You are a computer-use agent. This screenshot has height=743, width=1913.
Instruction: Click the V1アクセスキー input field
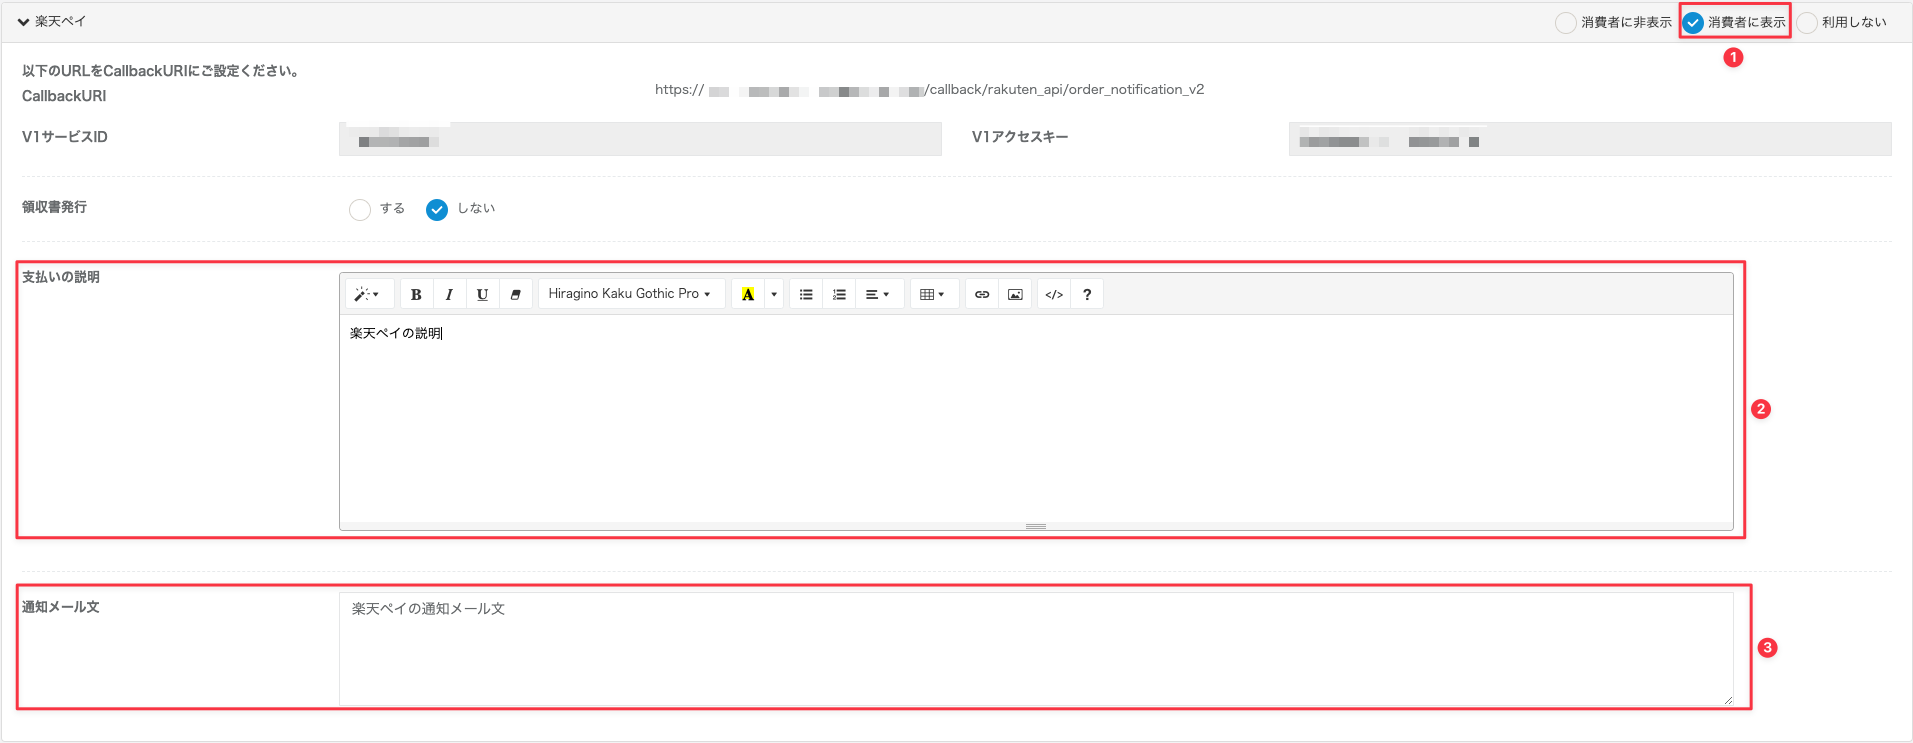pyautogui.click(x=1590, y=139)
